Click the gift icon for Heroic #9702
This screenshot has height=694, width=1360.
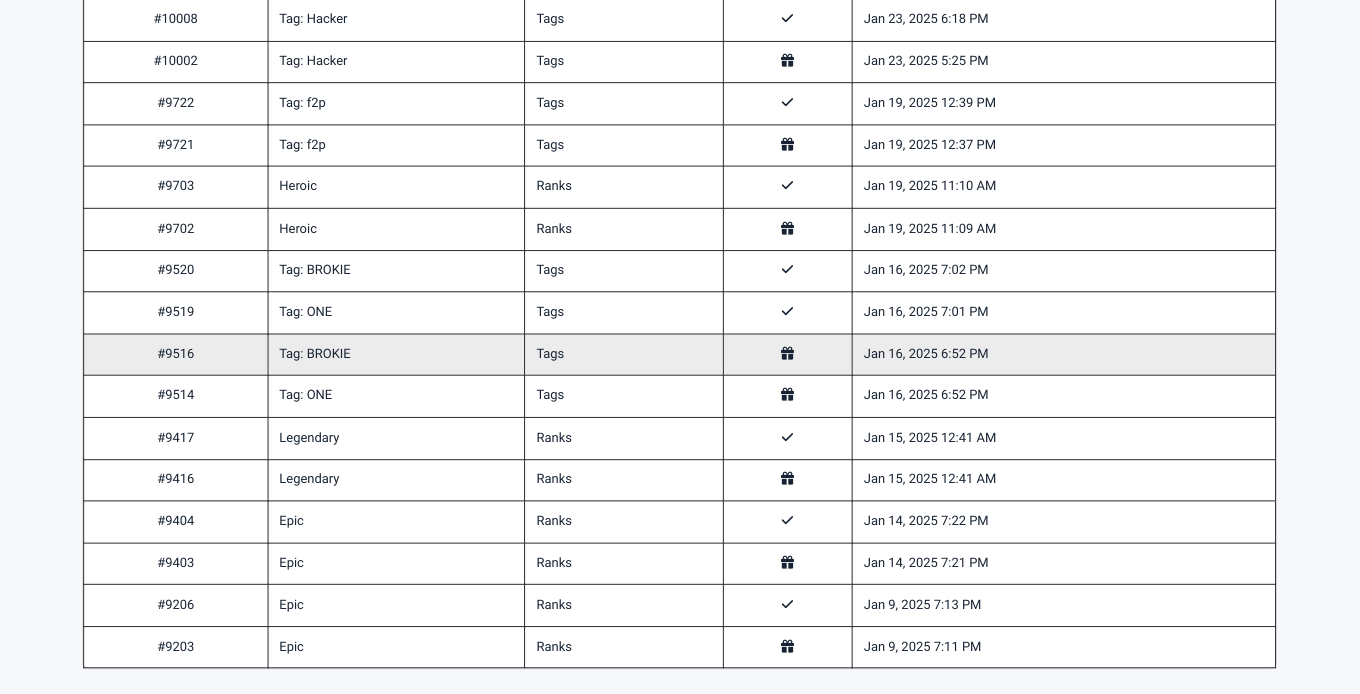tap(787, 229)
